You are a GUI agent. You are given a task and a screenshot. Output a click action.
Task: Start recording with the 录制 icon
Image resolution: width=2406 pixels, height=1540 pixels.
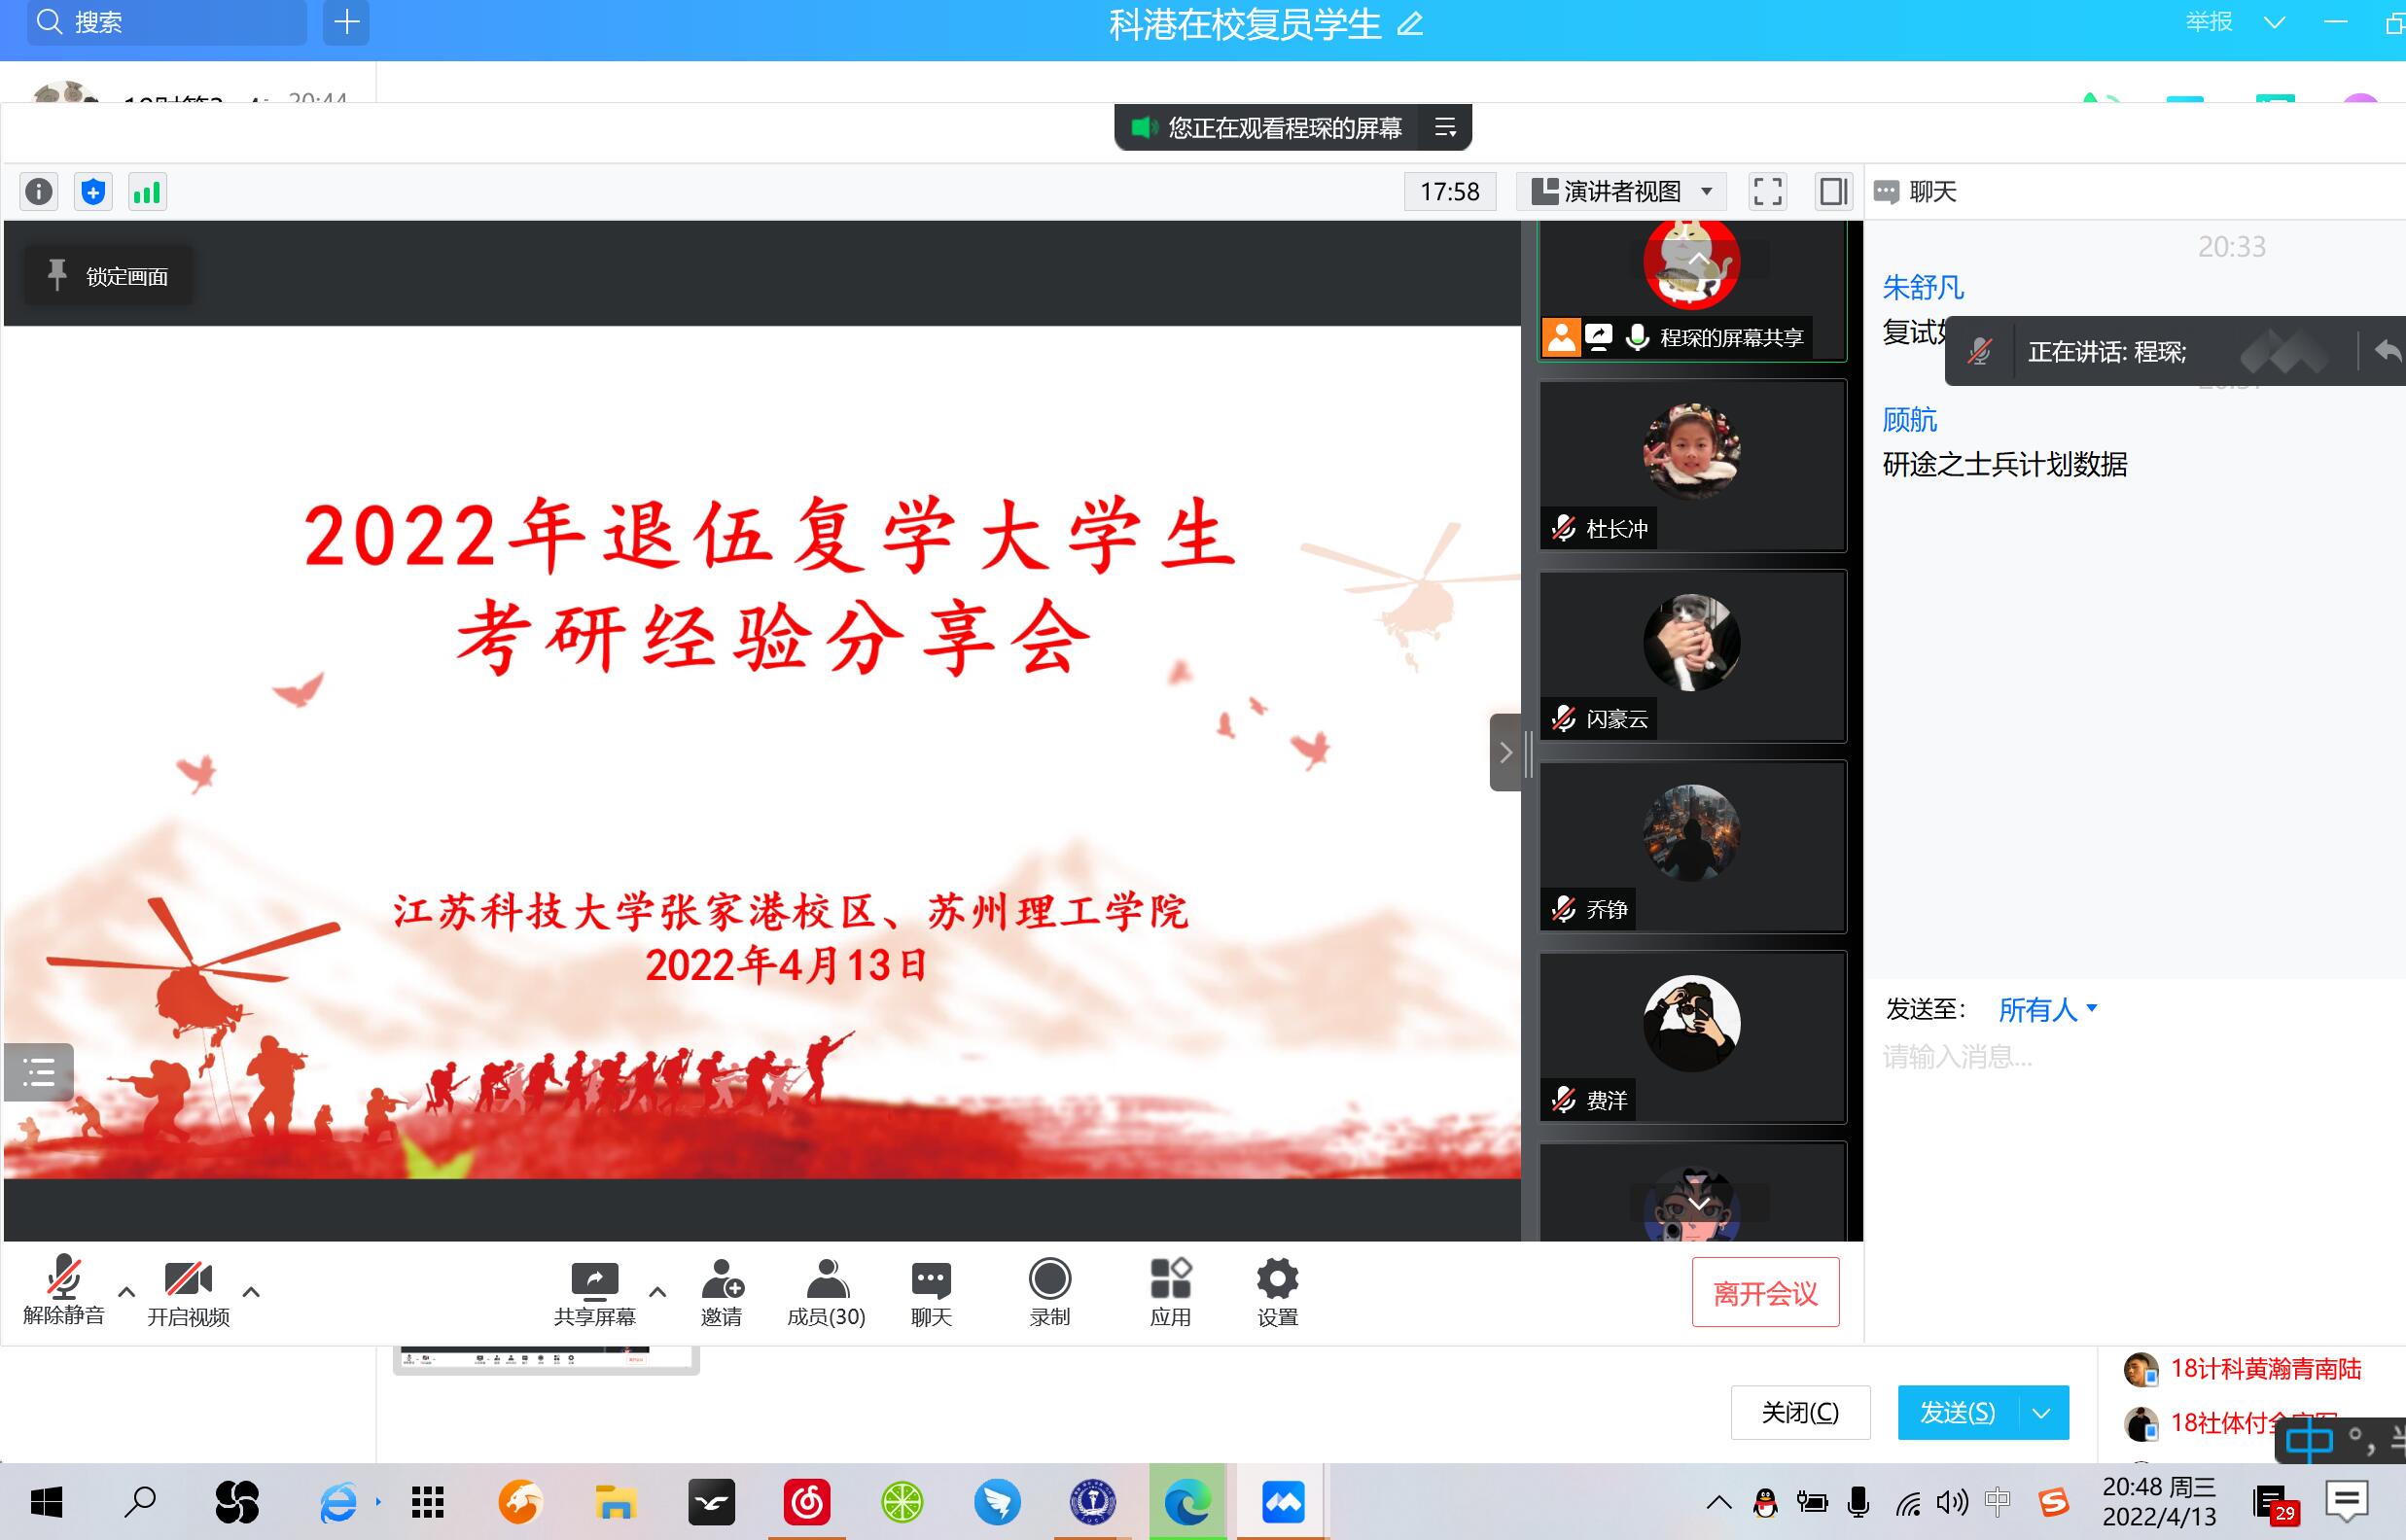coord(1050,1292)
